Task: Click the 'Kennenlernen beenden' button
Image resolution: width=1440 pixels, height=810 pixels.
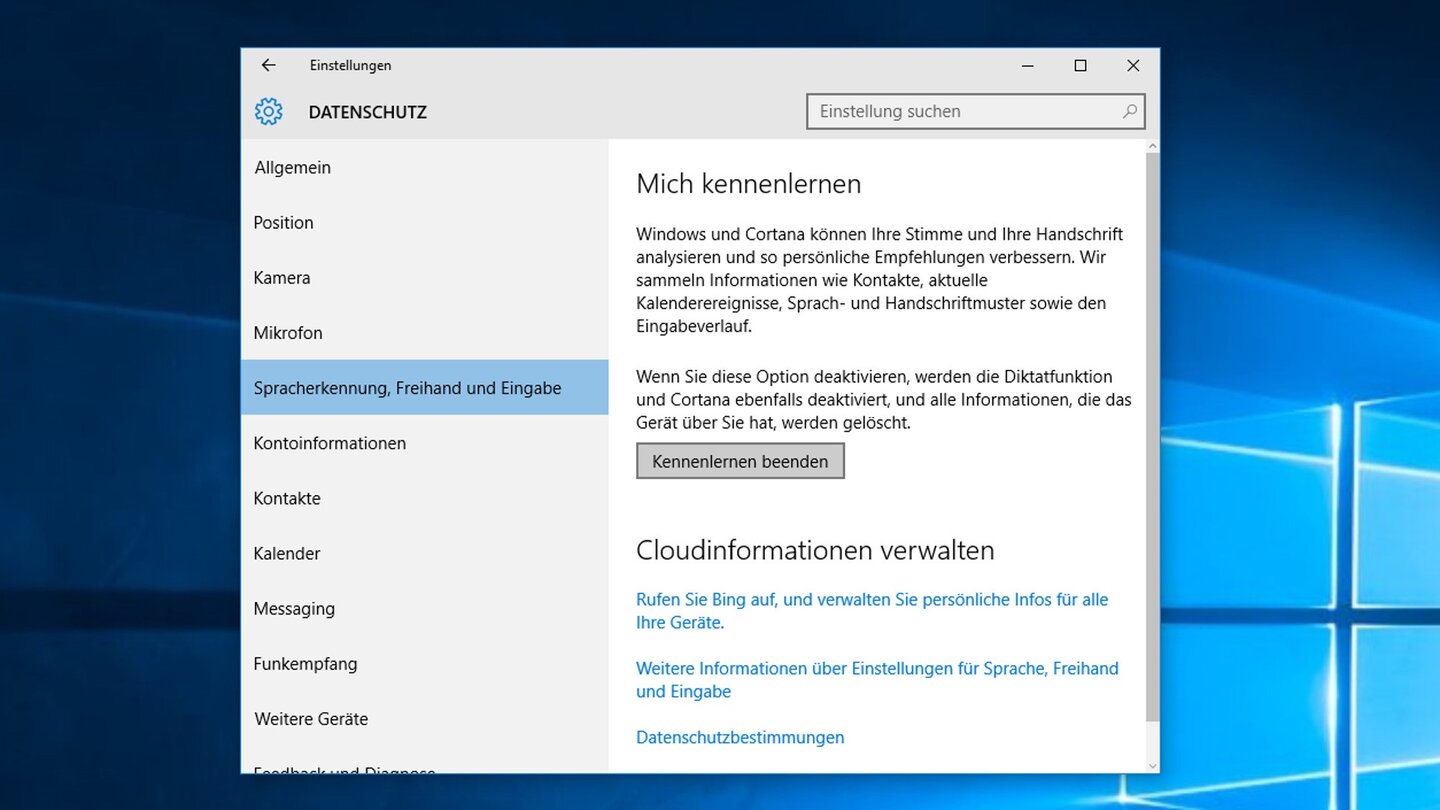Action: (x=740, y=461)
